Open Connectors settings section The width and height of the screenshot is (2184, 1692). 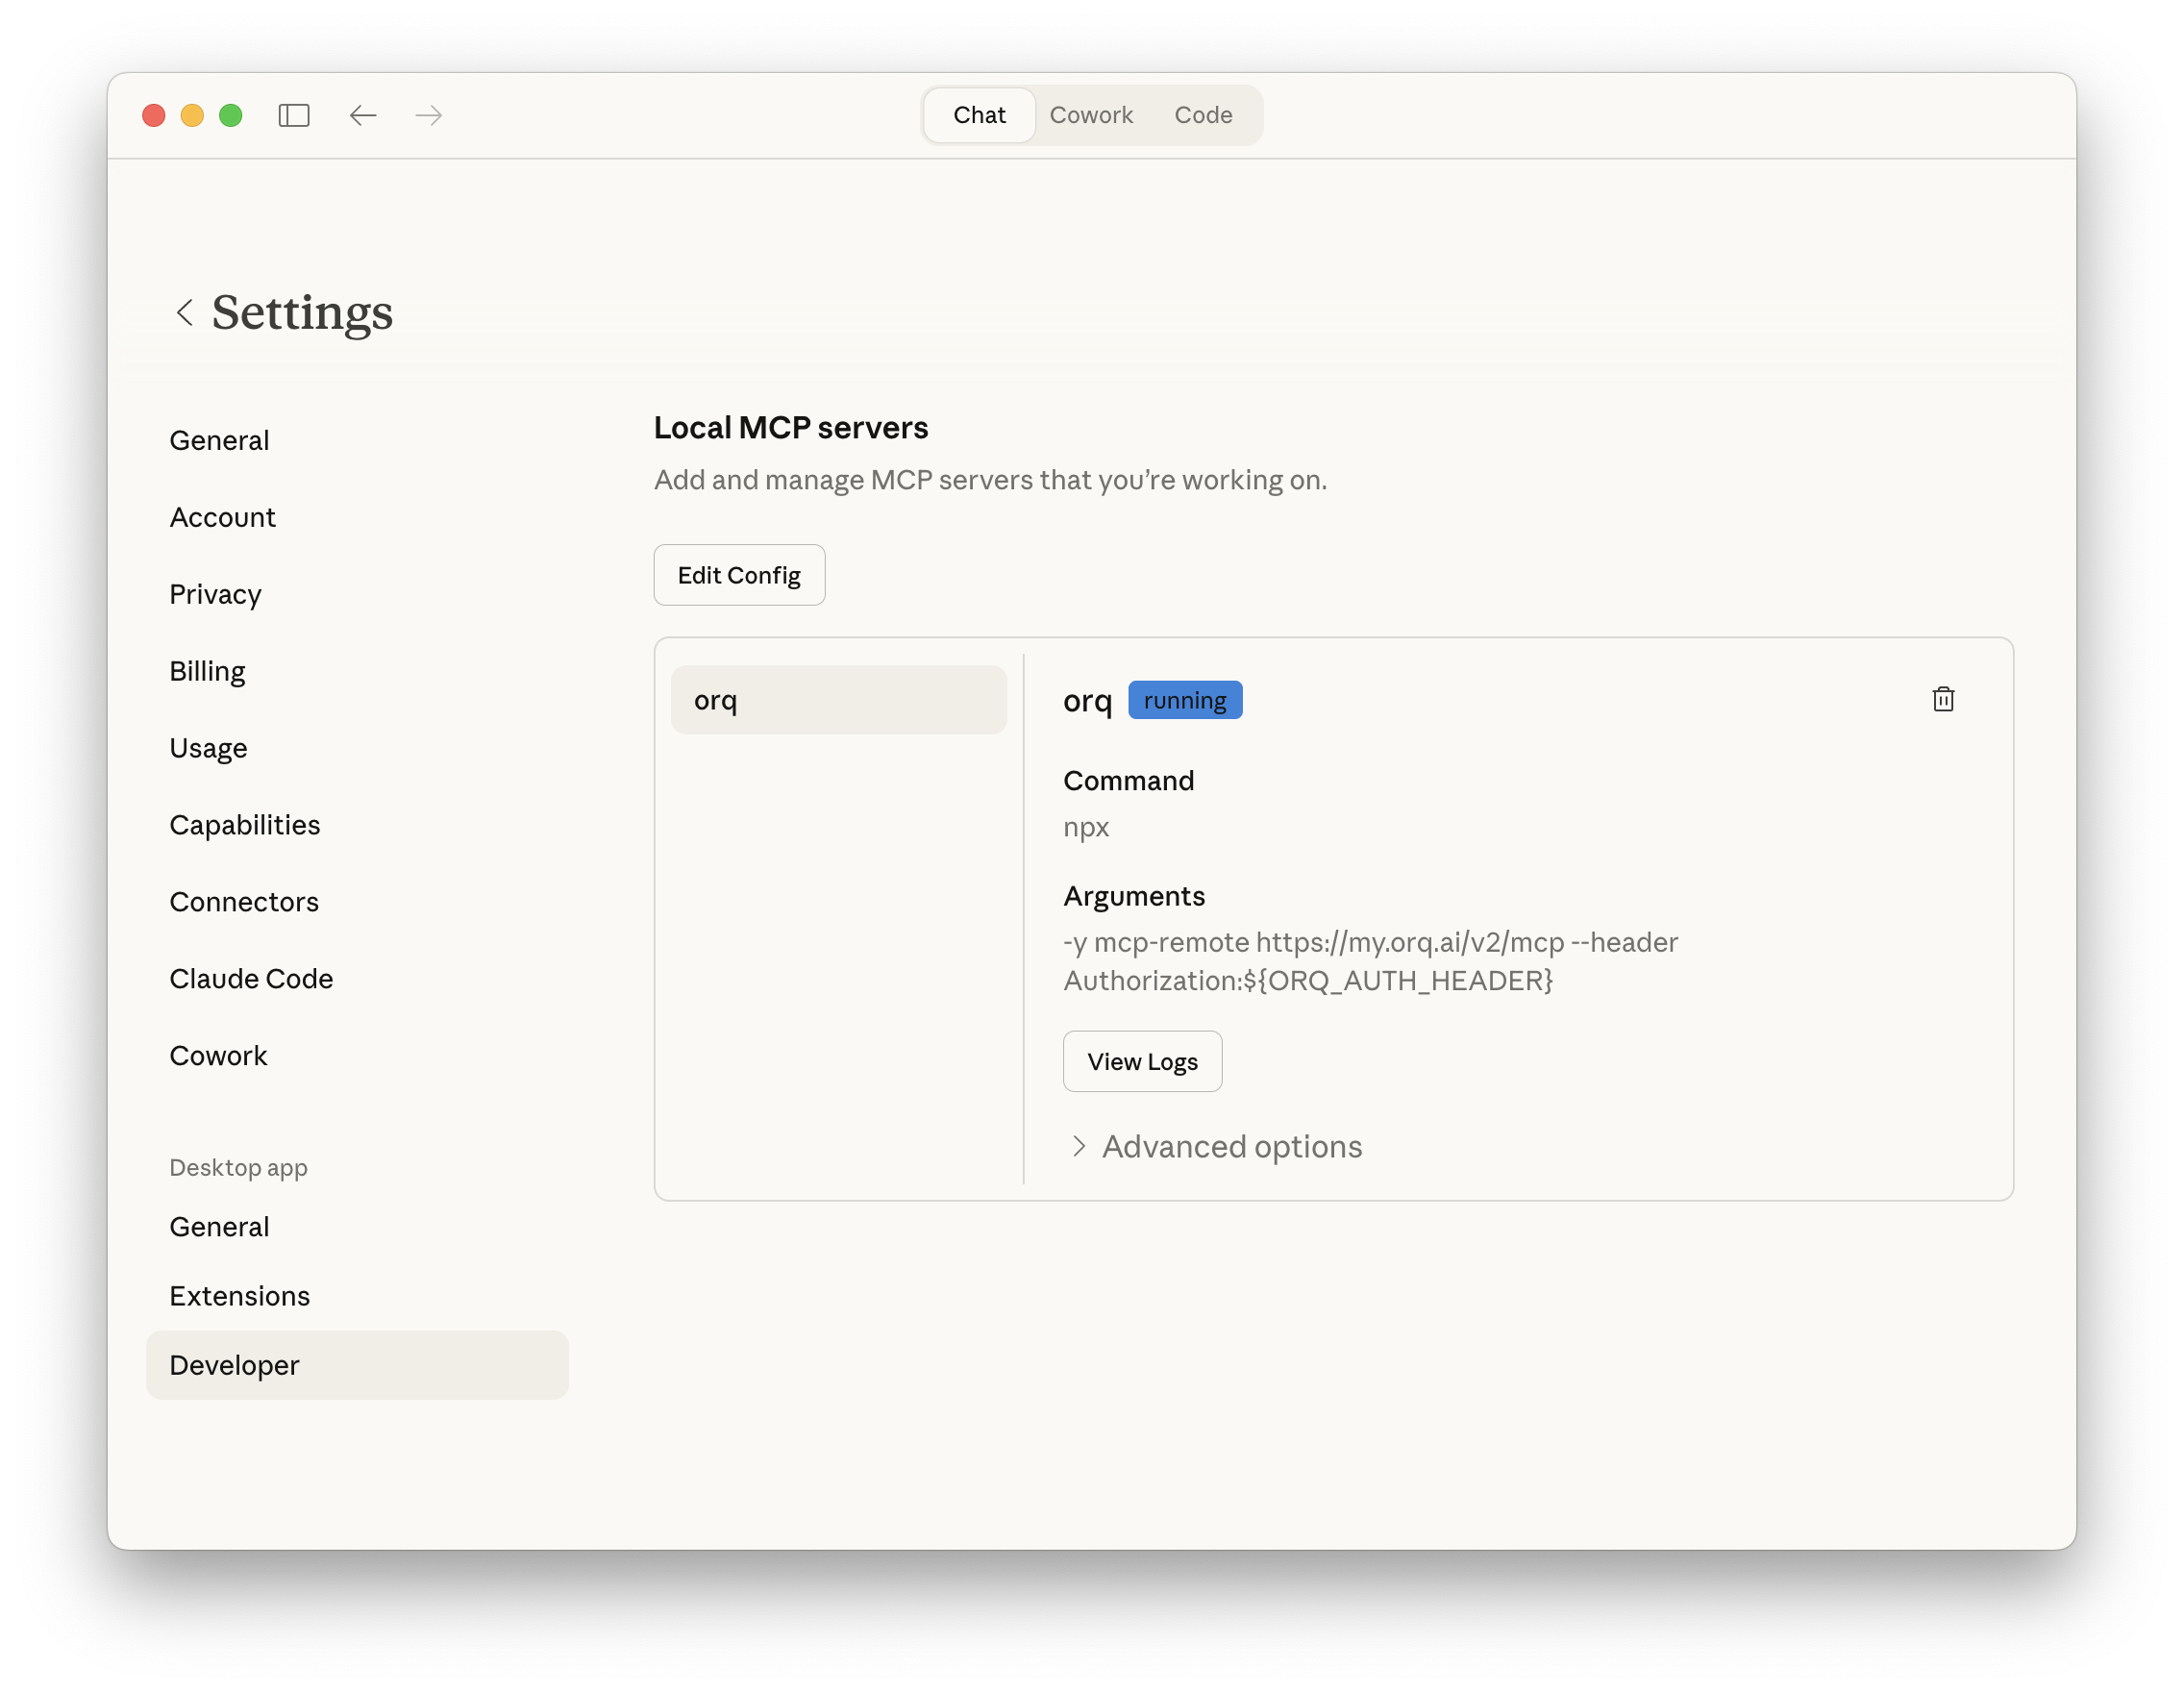pyautogui.click(x=244, y=902)
